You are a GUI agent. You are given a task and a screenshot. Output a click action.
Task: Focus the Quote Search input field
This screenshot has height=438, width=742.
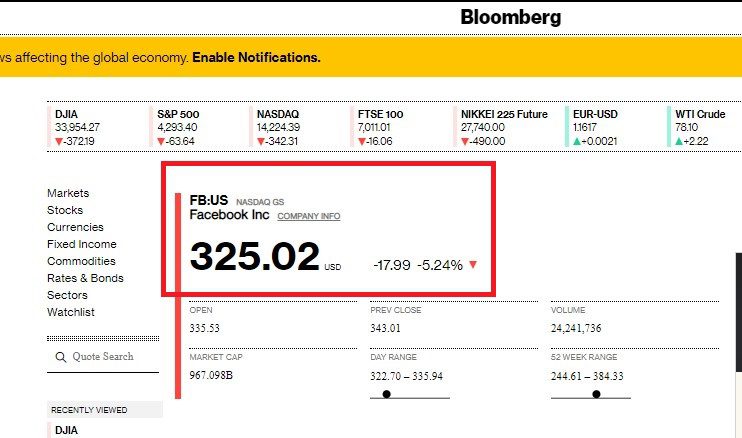tap(103, 357)
